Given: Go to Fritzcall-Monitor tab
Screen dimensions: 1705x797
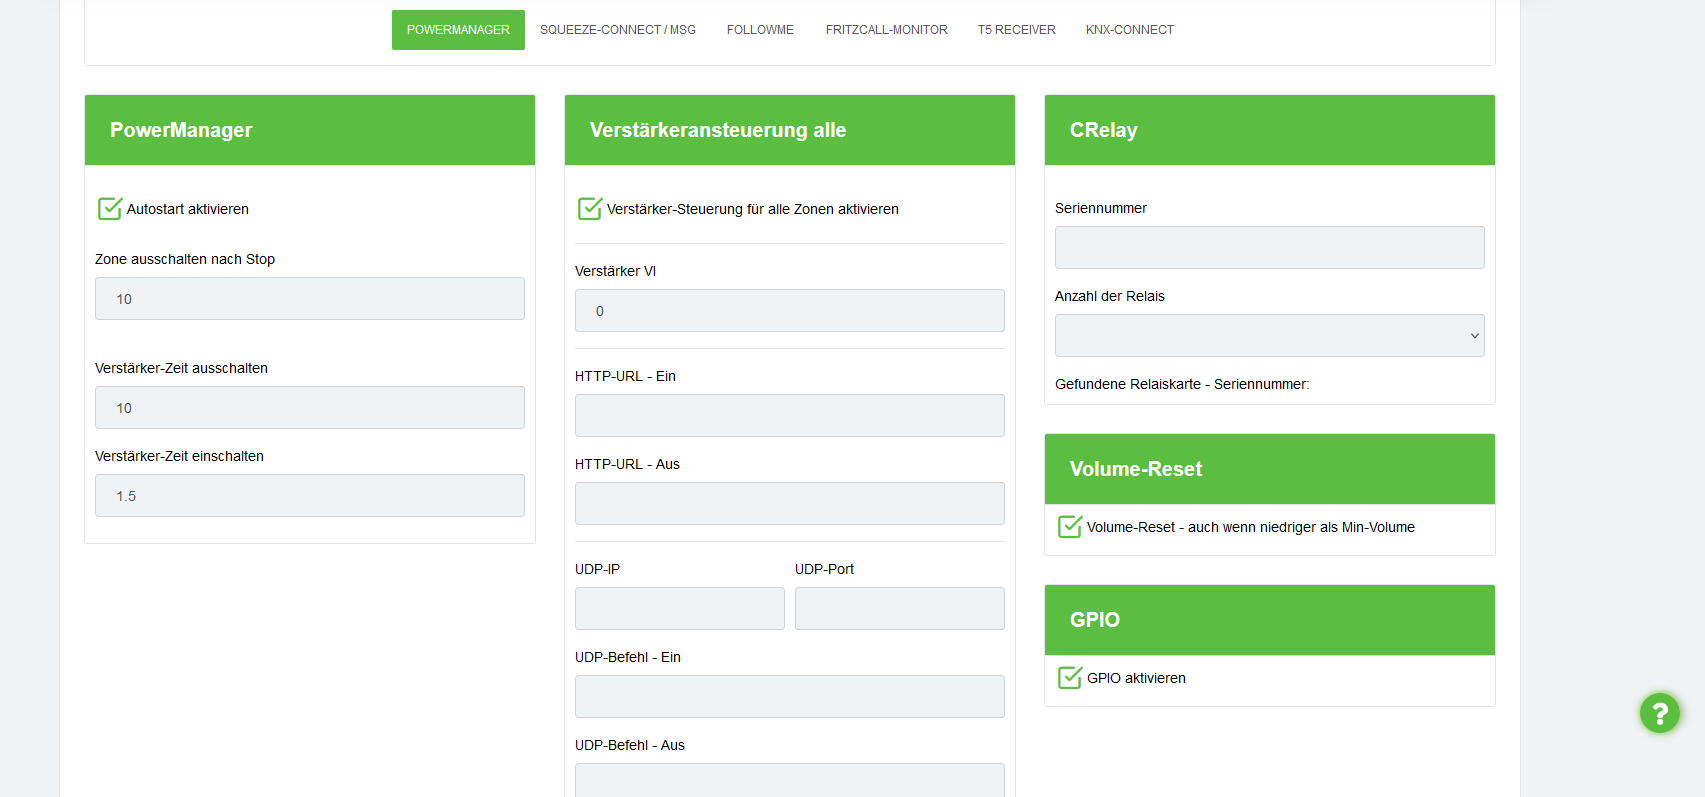Looking at the screenshot, I should [886, 30].
